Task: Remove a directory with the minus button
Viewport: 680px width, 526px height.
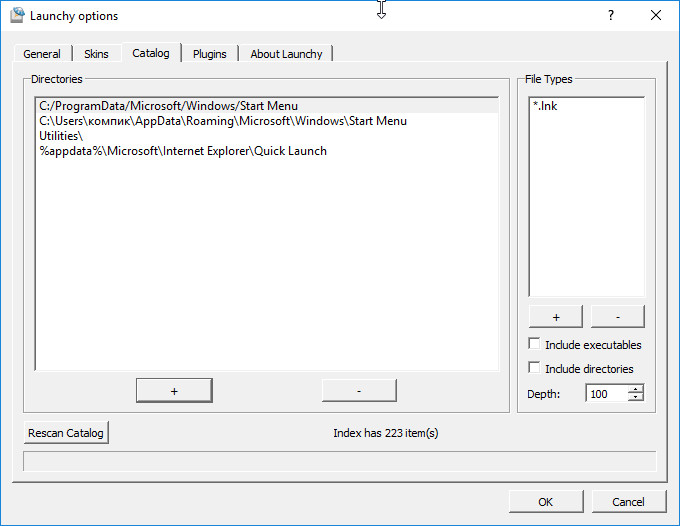Action: [x=359, y=391]
